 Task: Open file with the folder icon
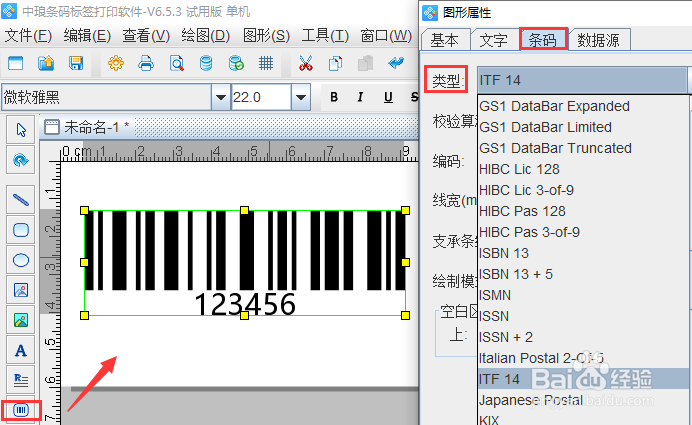tap(46, 63)
